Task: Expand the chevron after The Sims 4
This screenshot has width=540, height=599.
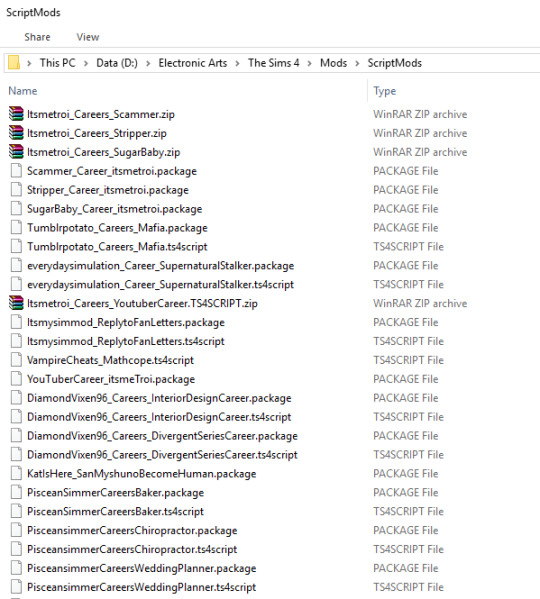Action: point(310,63)
